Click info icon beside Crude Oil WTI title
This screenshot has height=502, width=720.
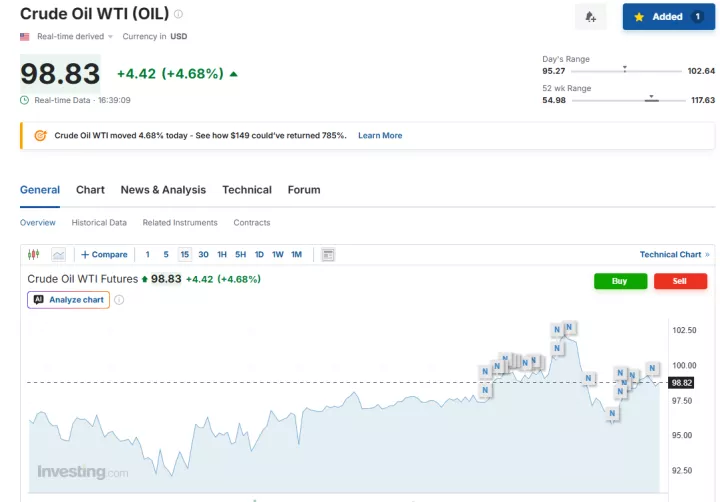point(178,14)
